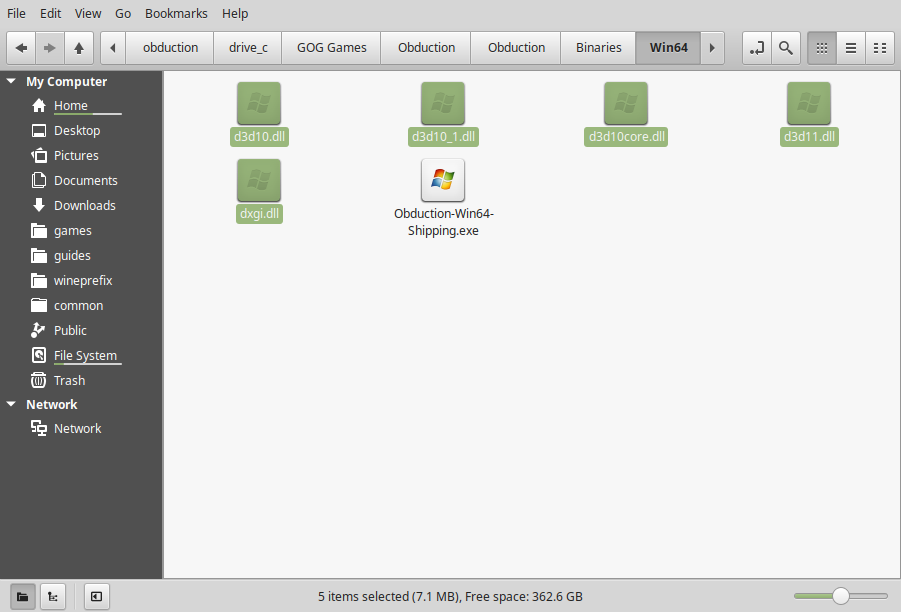This screenshot has height=612, width=901.
Task: Hide the sidebar
Action: tap(97, 596)
